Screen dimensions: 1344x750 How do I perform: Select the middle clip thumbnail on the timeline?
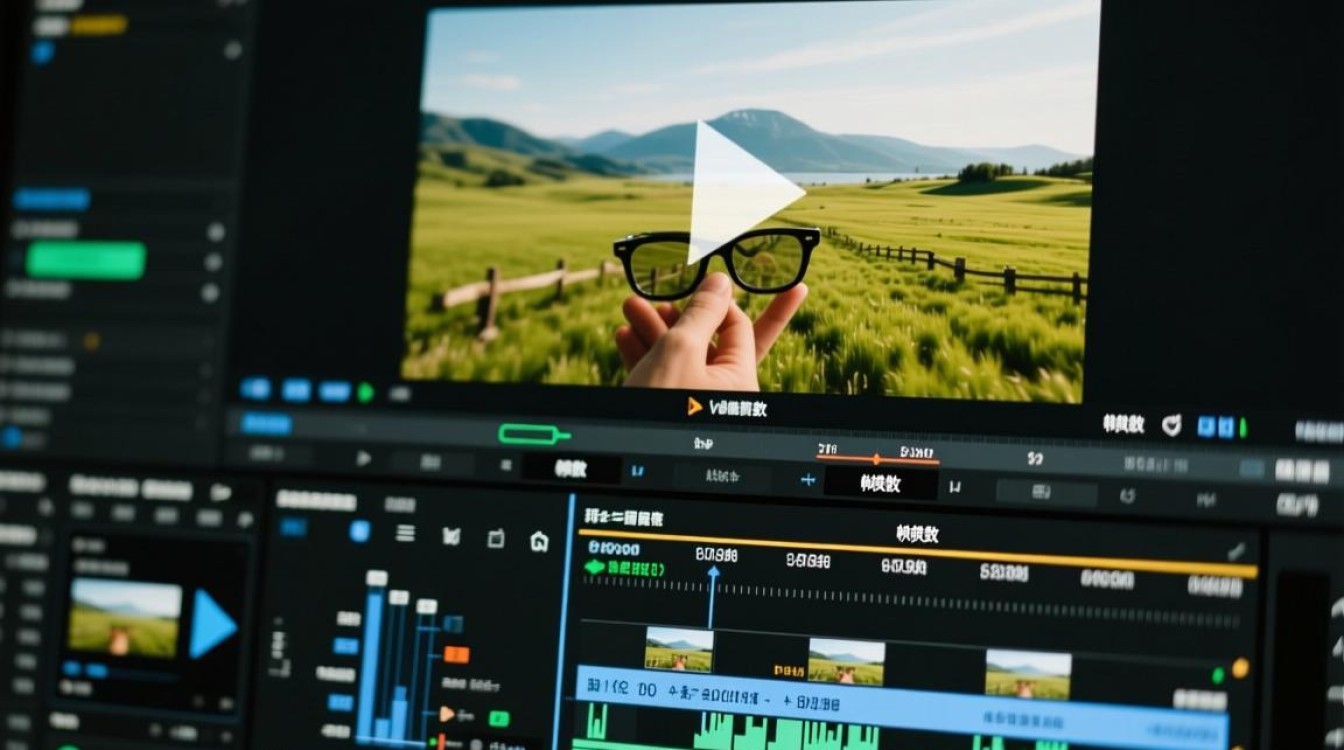click(846, 661)
